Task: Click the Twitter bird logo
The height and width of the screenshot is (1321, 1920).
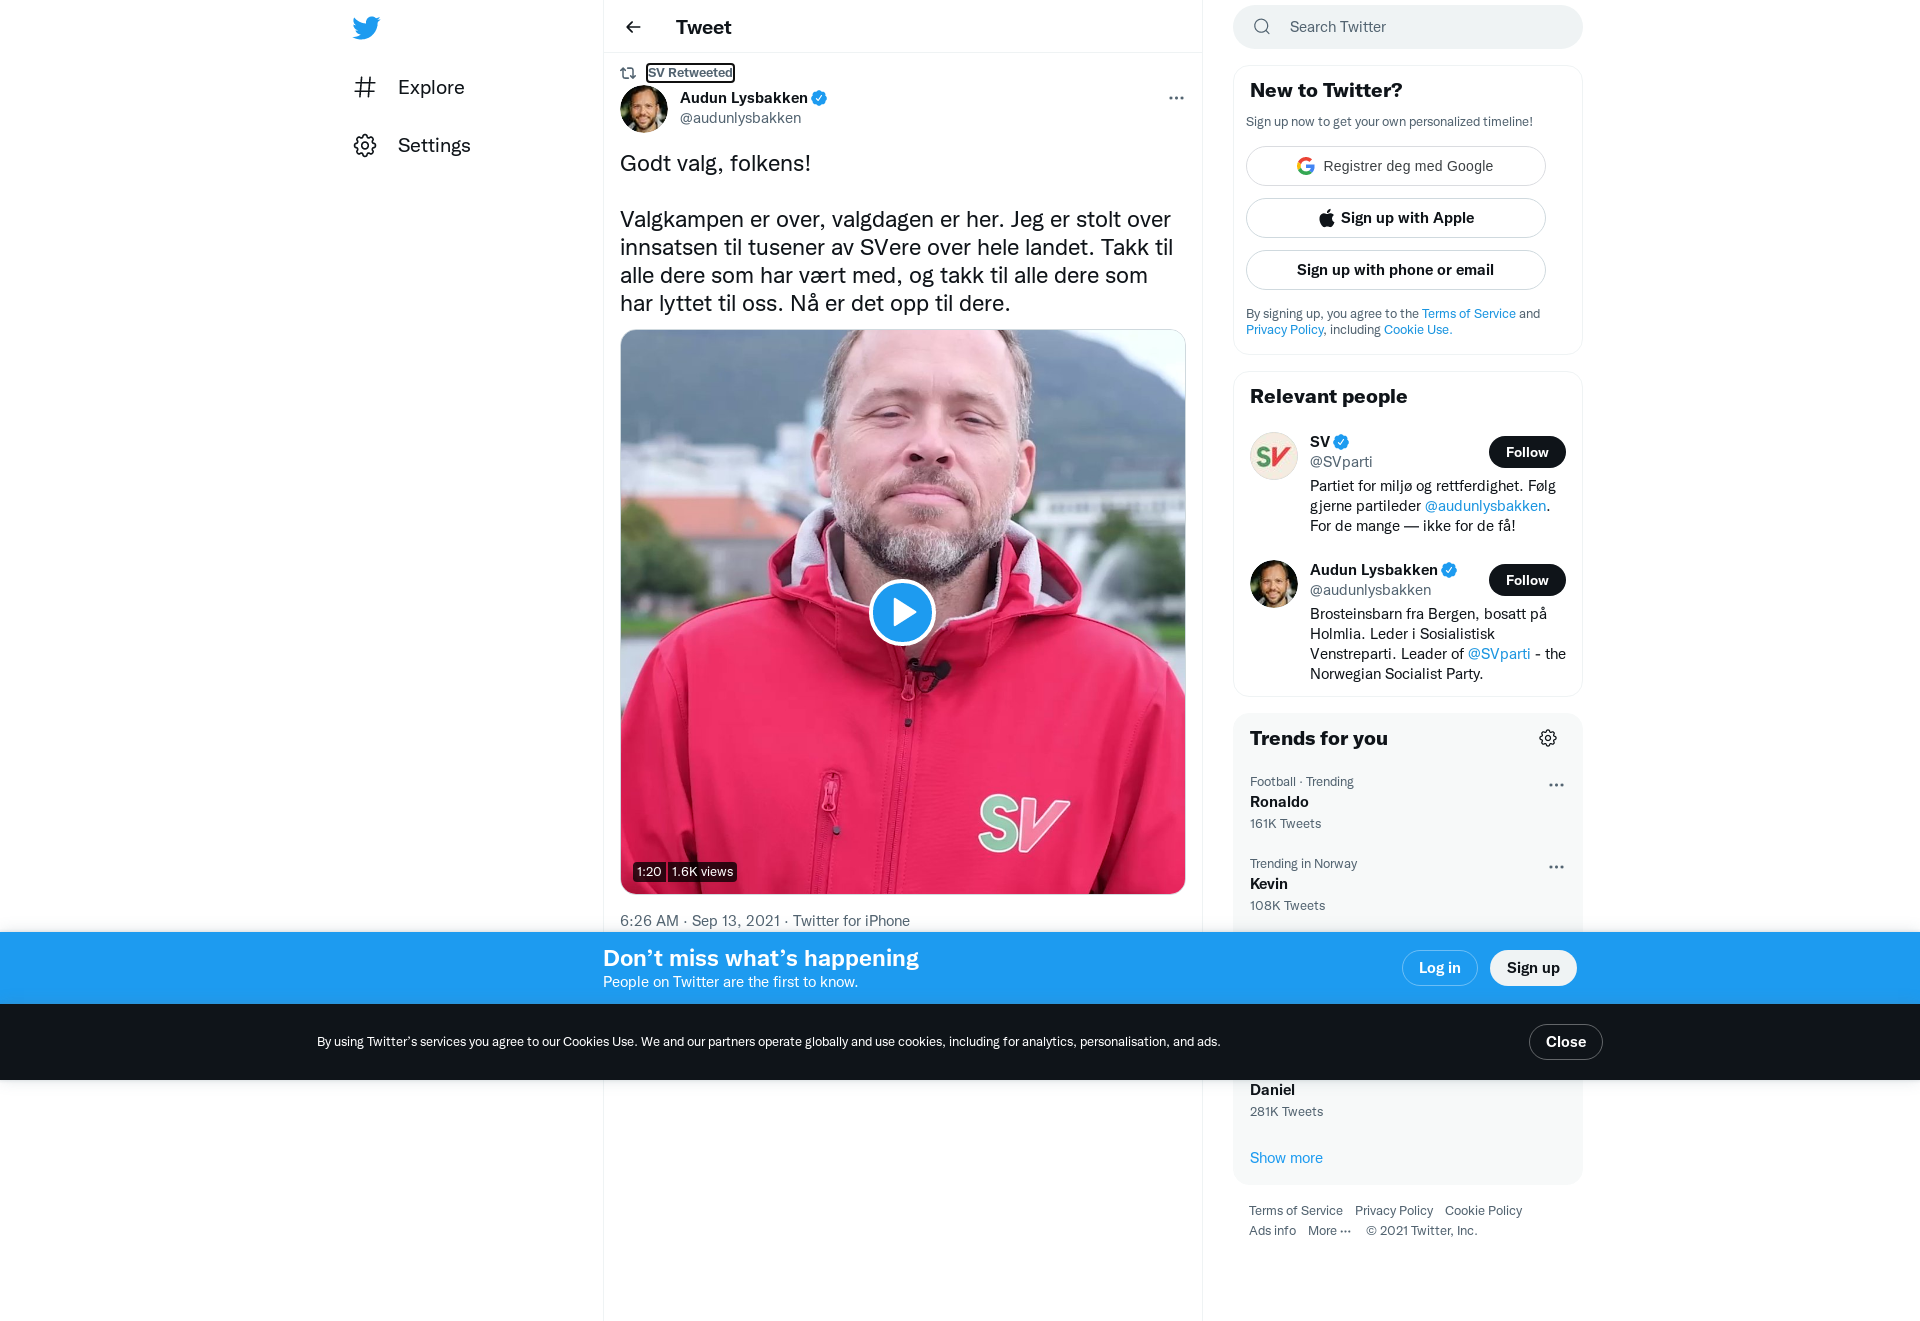Action: pos(366,27)
